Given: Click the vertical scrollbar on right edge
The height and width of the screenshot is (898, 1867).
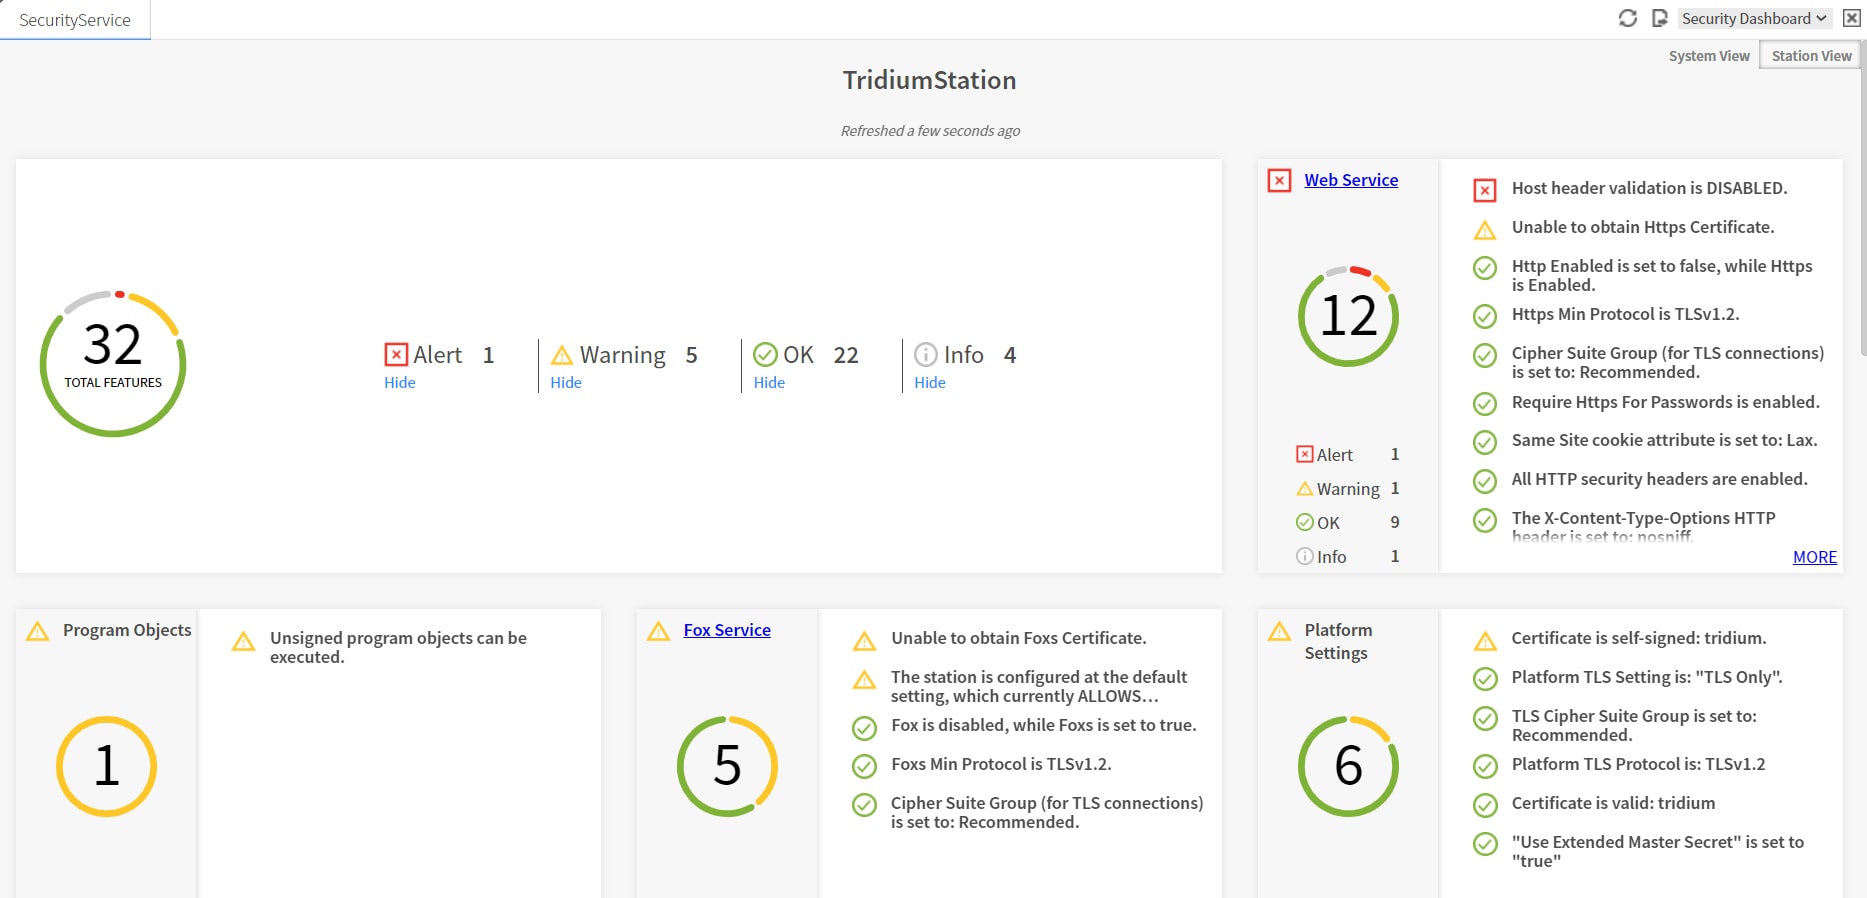Looking at the screenshot, I should coord(1863,200).
